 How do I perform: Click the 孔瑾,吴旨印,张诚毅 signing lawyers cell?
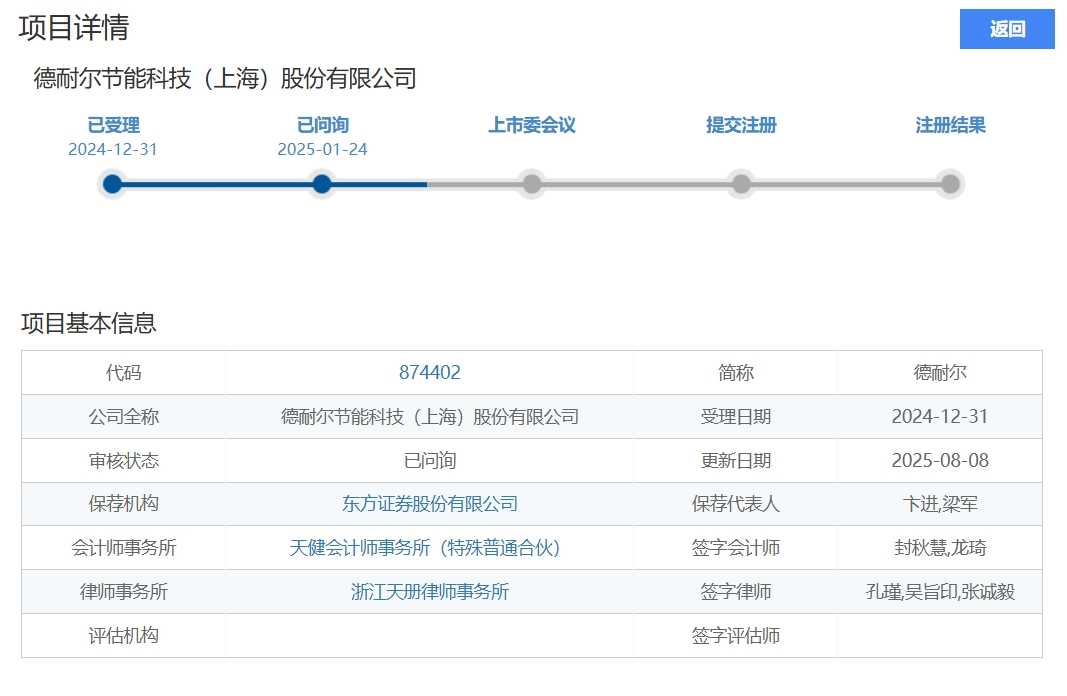coord(939,592)
